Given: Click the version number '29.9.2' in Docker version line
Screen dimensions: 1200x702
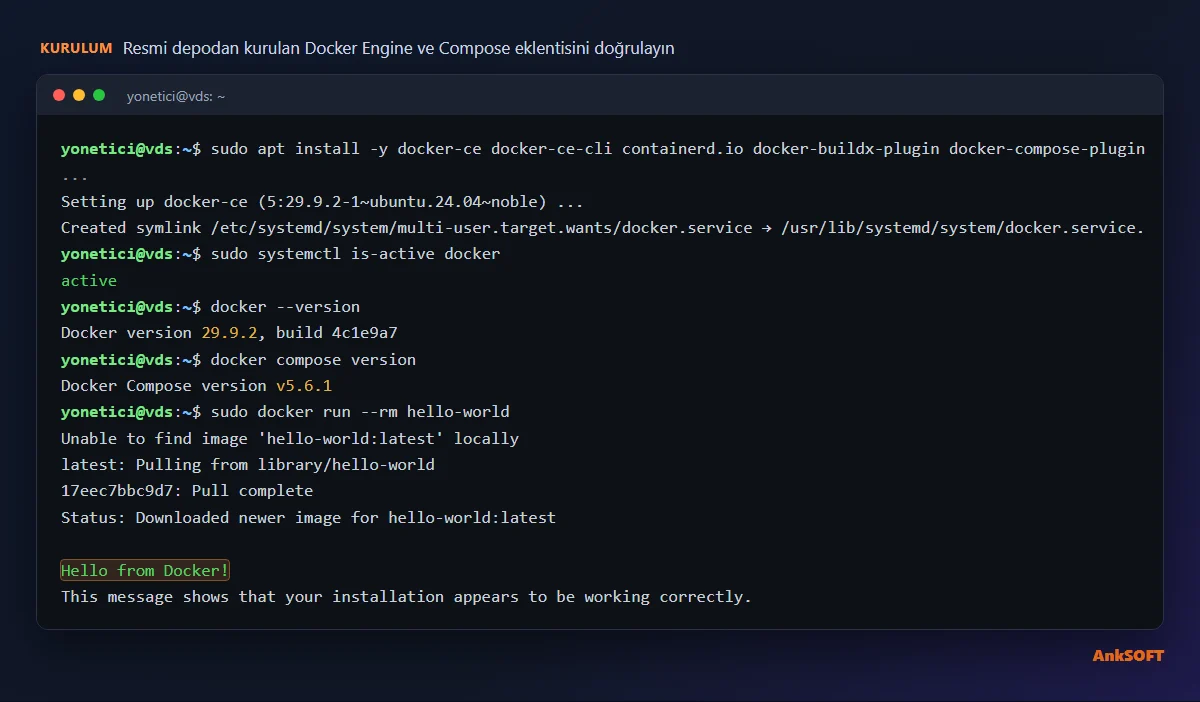Looking at the screenshot, I should (229, 333).
